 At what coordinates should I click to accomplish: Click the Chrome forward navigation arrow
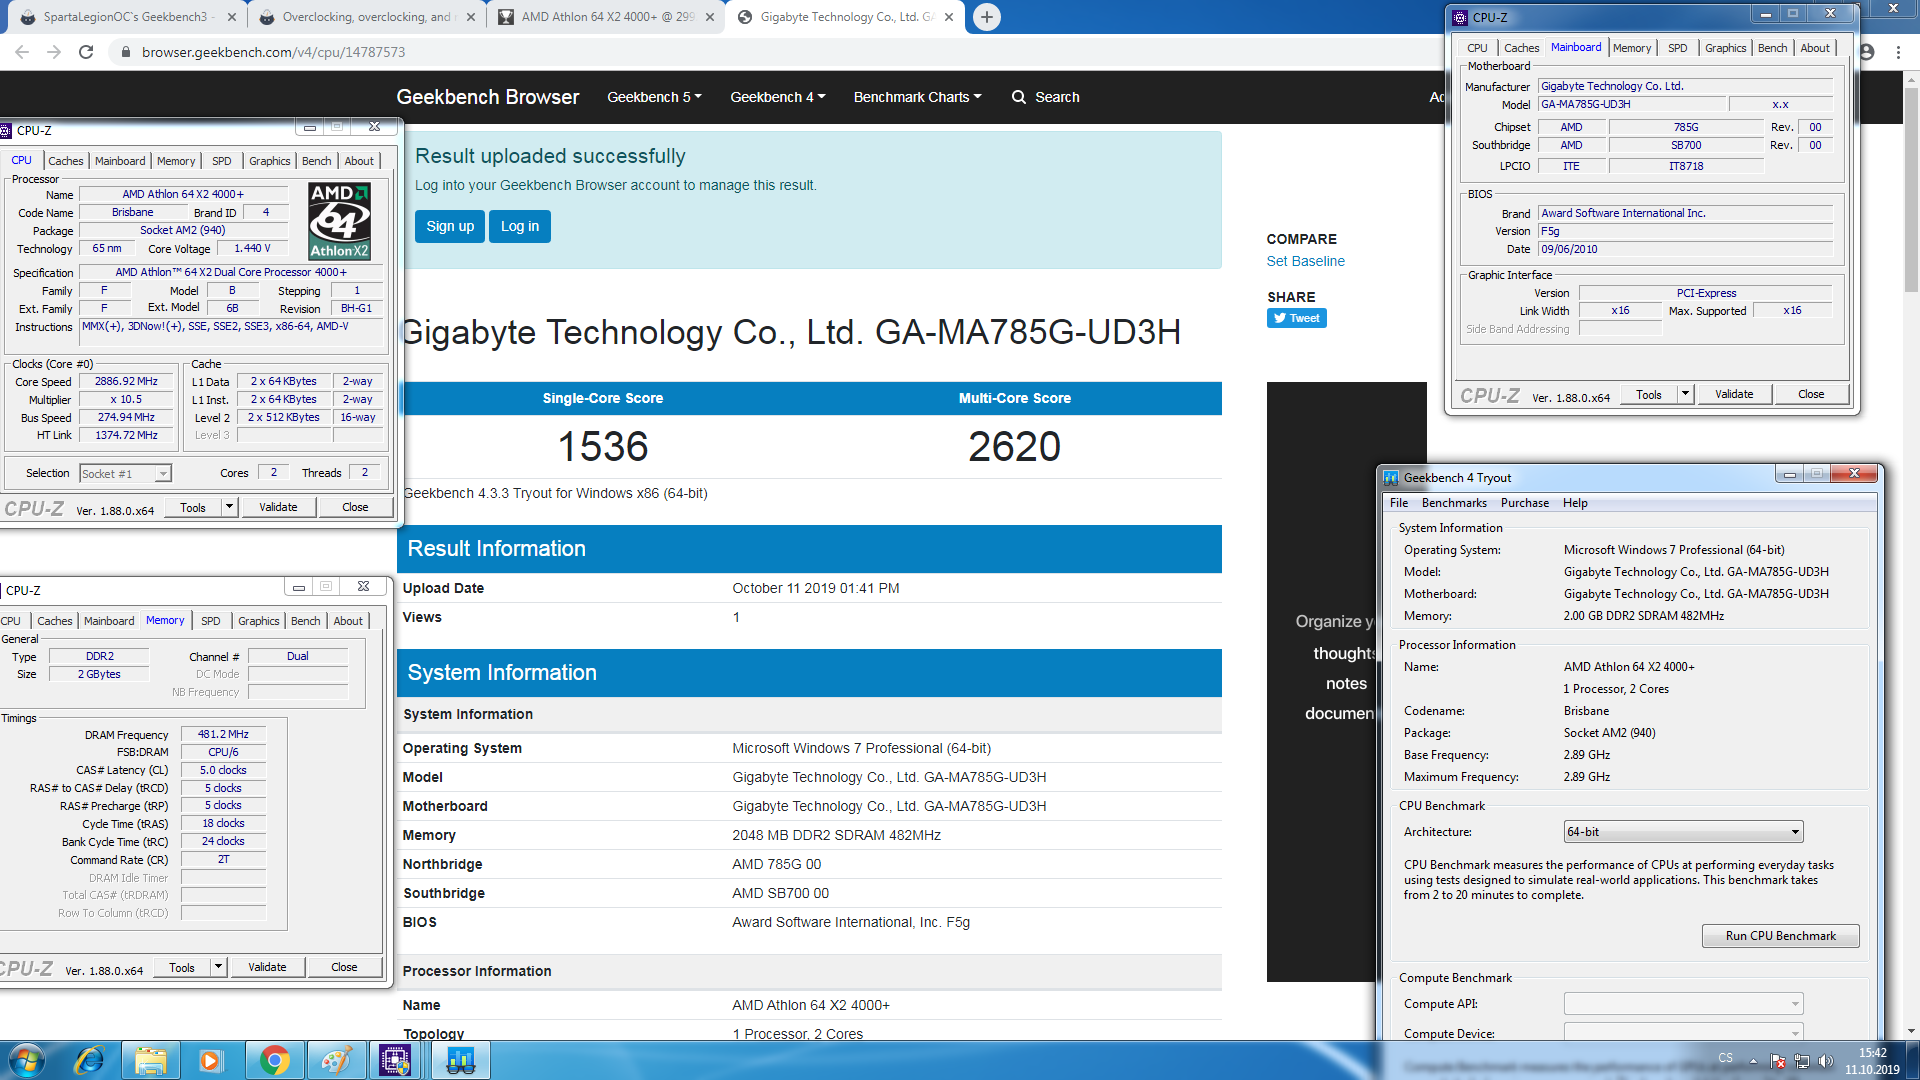pos(54,52)
